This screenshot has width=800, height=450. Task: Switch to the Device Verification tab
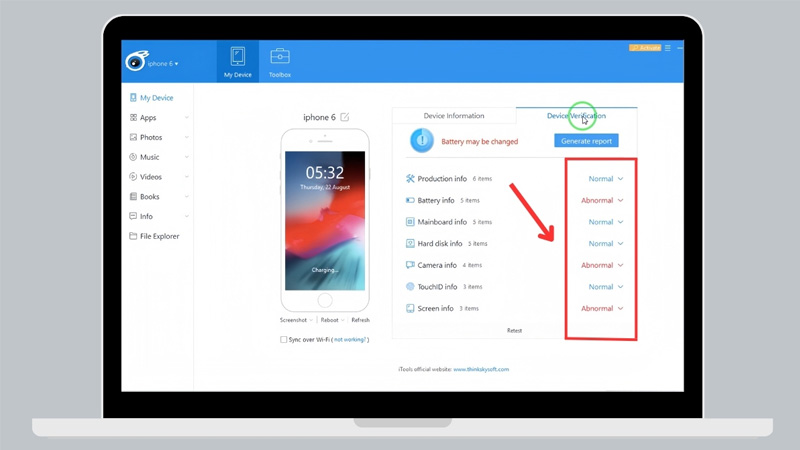pos(576,116)
